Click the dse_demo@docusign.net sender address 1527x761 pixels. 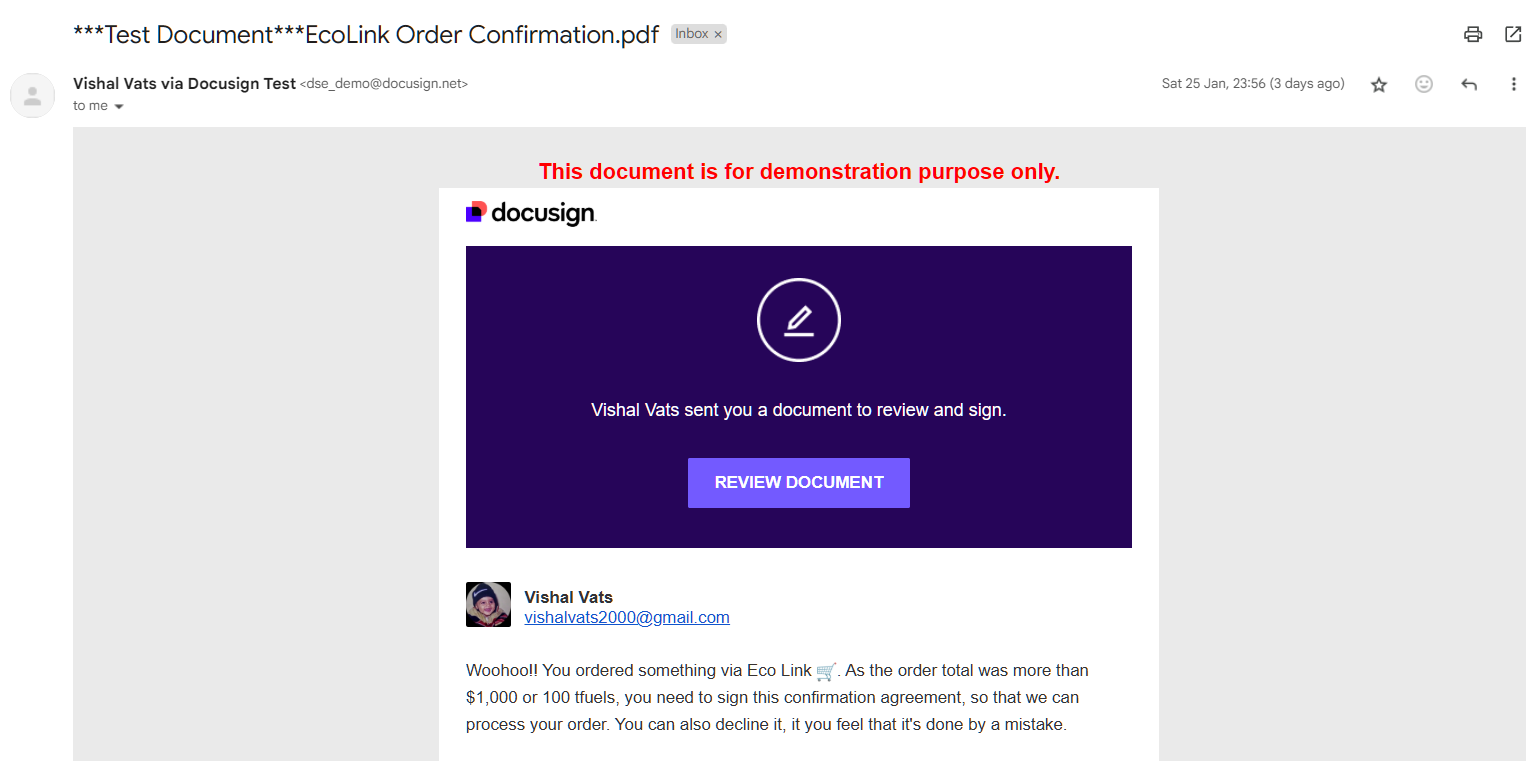tap(384, 84)
